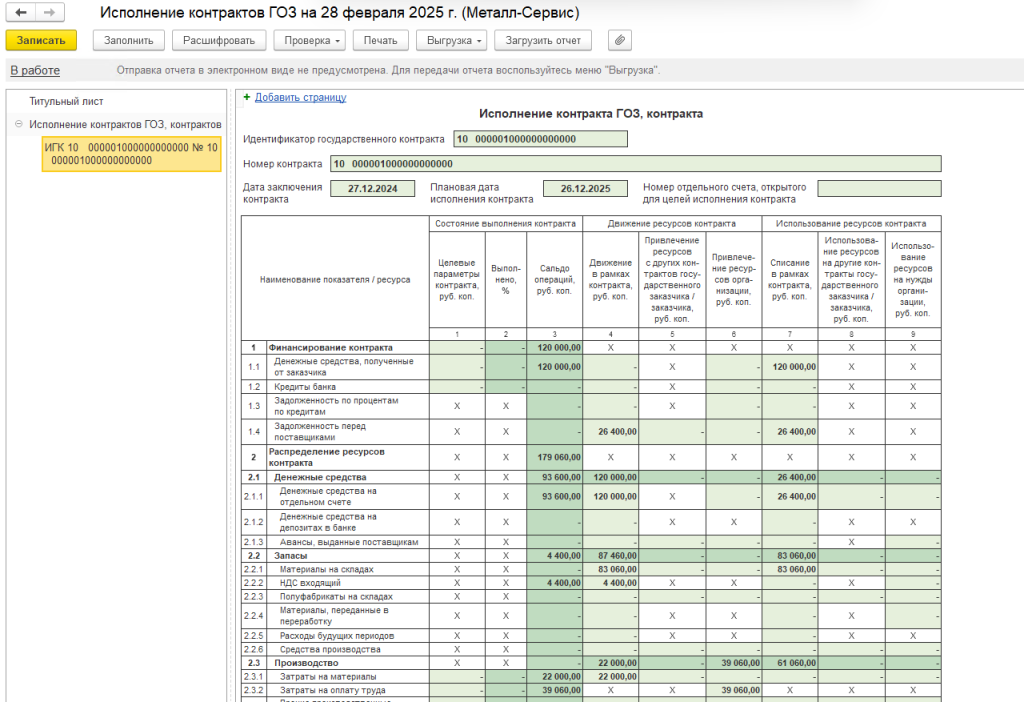Select the Исполнение контрактов ГОЗ, контрактов tree item

click(125, 124)
